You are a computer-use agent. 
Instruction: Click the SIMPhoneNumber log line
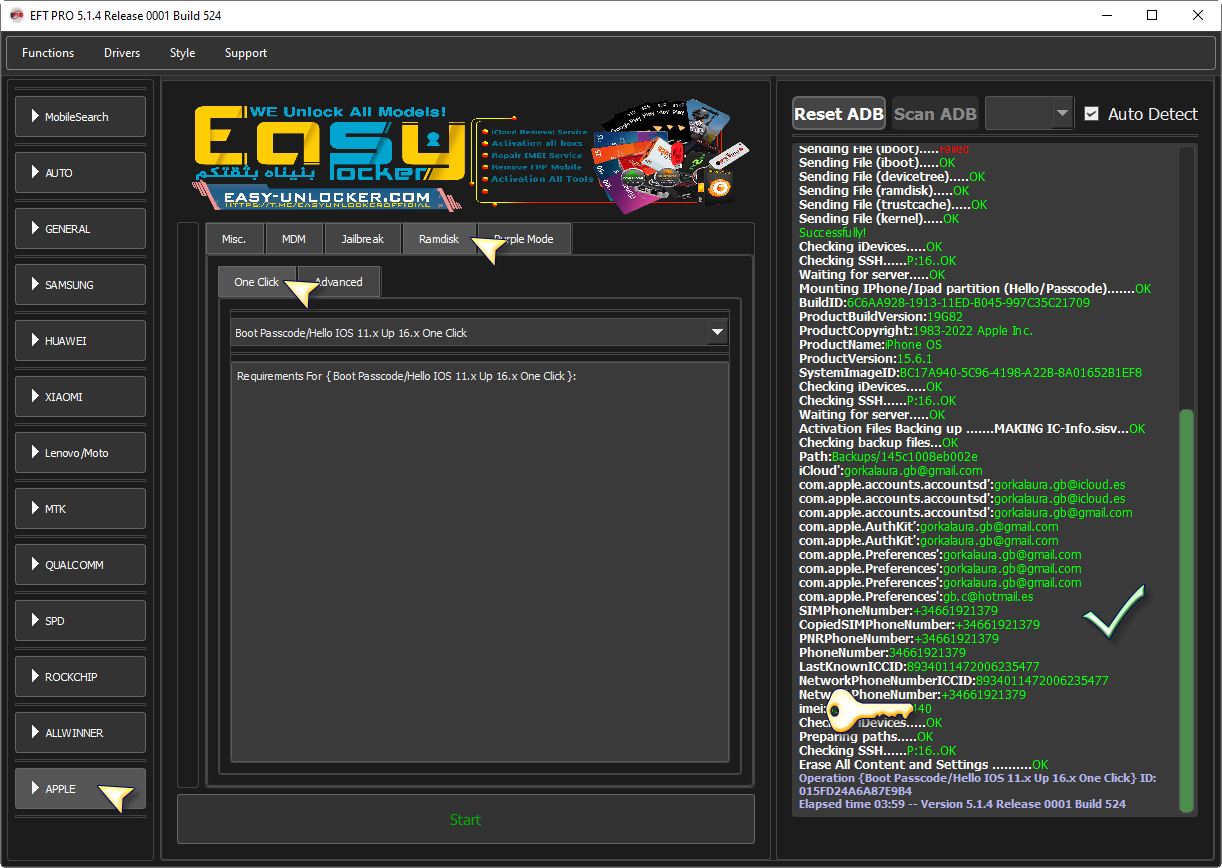coord(898,611)
